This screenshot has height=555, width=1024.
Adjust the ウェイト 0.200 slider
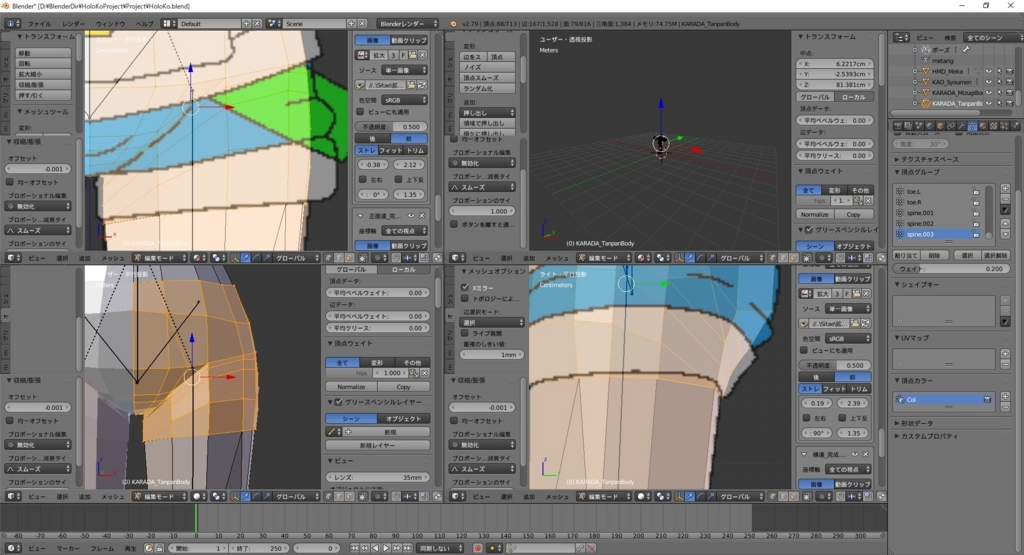coord(952,268)
